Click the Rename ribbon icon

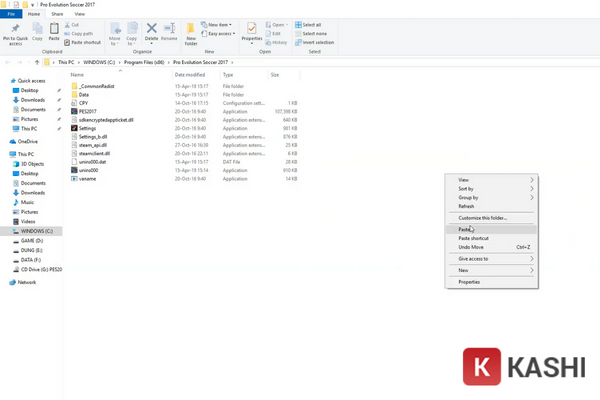169,28
